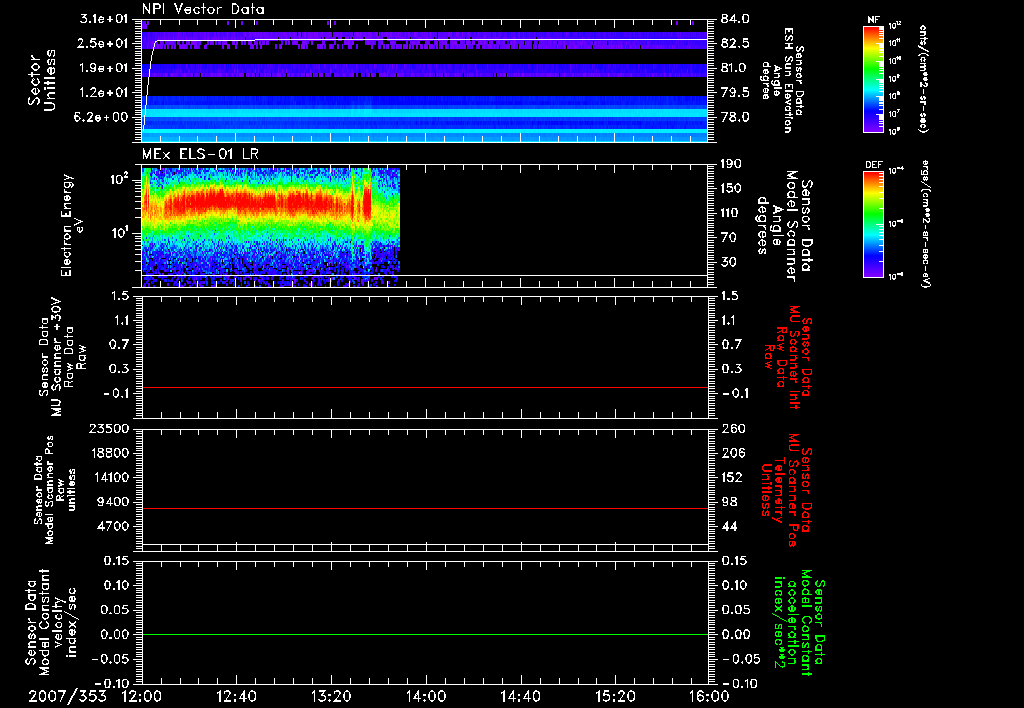
Task: Click the 98 telemetry tick value
Action: pyautogui.click(x=730, y=502)
